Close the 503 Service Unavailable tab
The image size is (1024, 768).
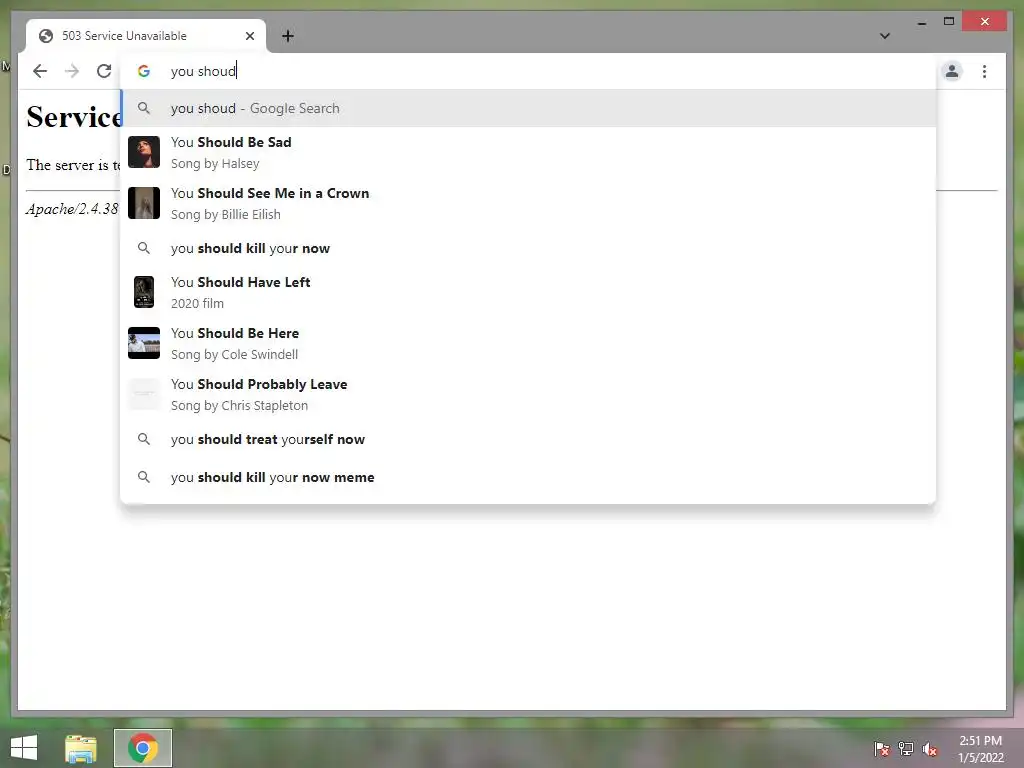[x=249, y=36]
